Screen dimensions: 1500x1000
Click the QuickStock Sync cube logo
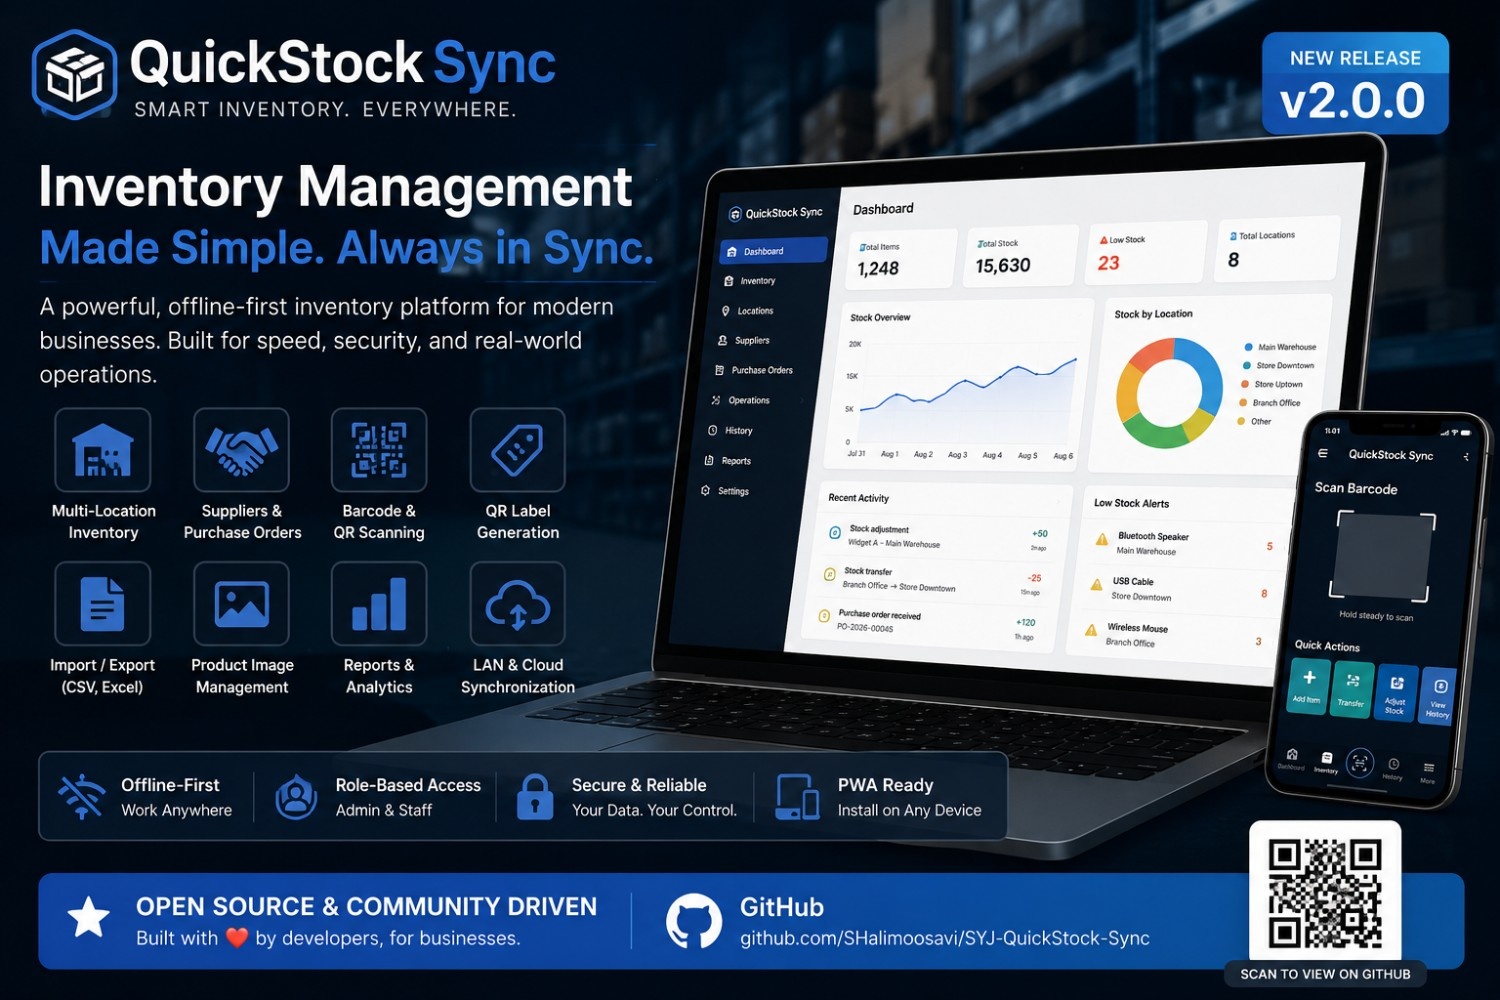tap(75, 76)
